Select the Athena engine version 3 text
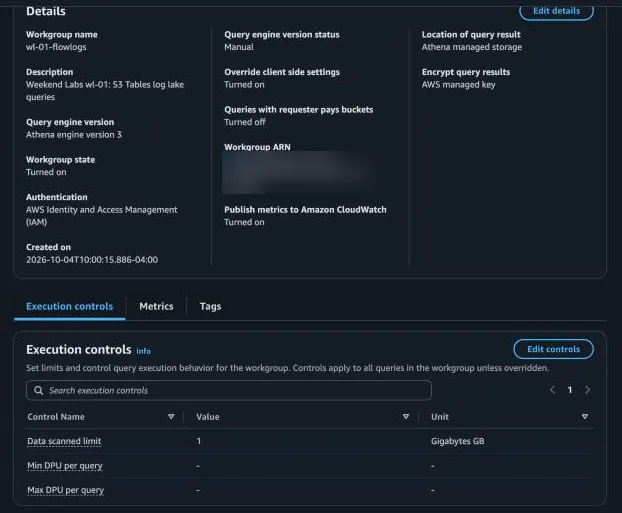622x513 pixels. point(74,135)
